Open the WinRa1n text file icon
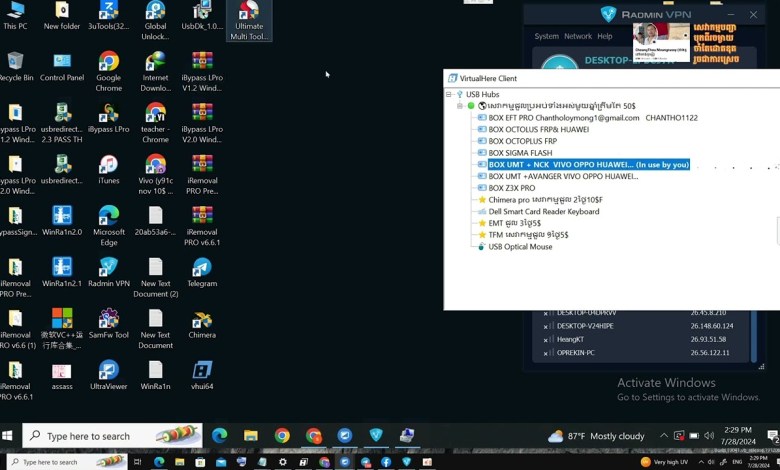Image resolution: width=780 pixels, height=470 pixels. pyautogui.click(x=155, y=375)
